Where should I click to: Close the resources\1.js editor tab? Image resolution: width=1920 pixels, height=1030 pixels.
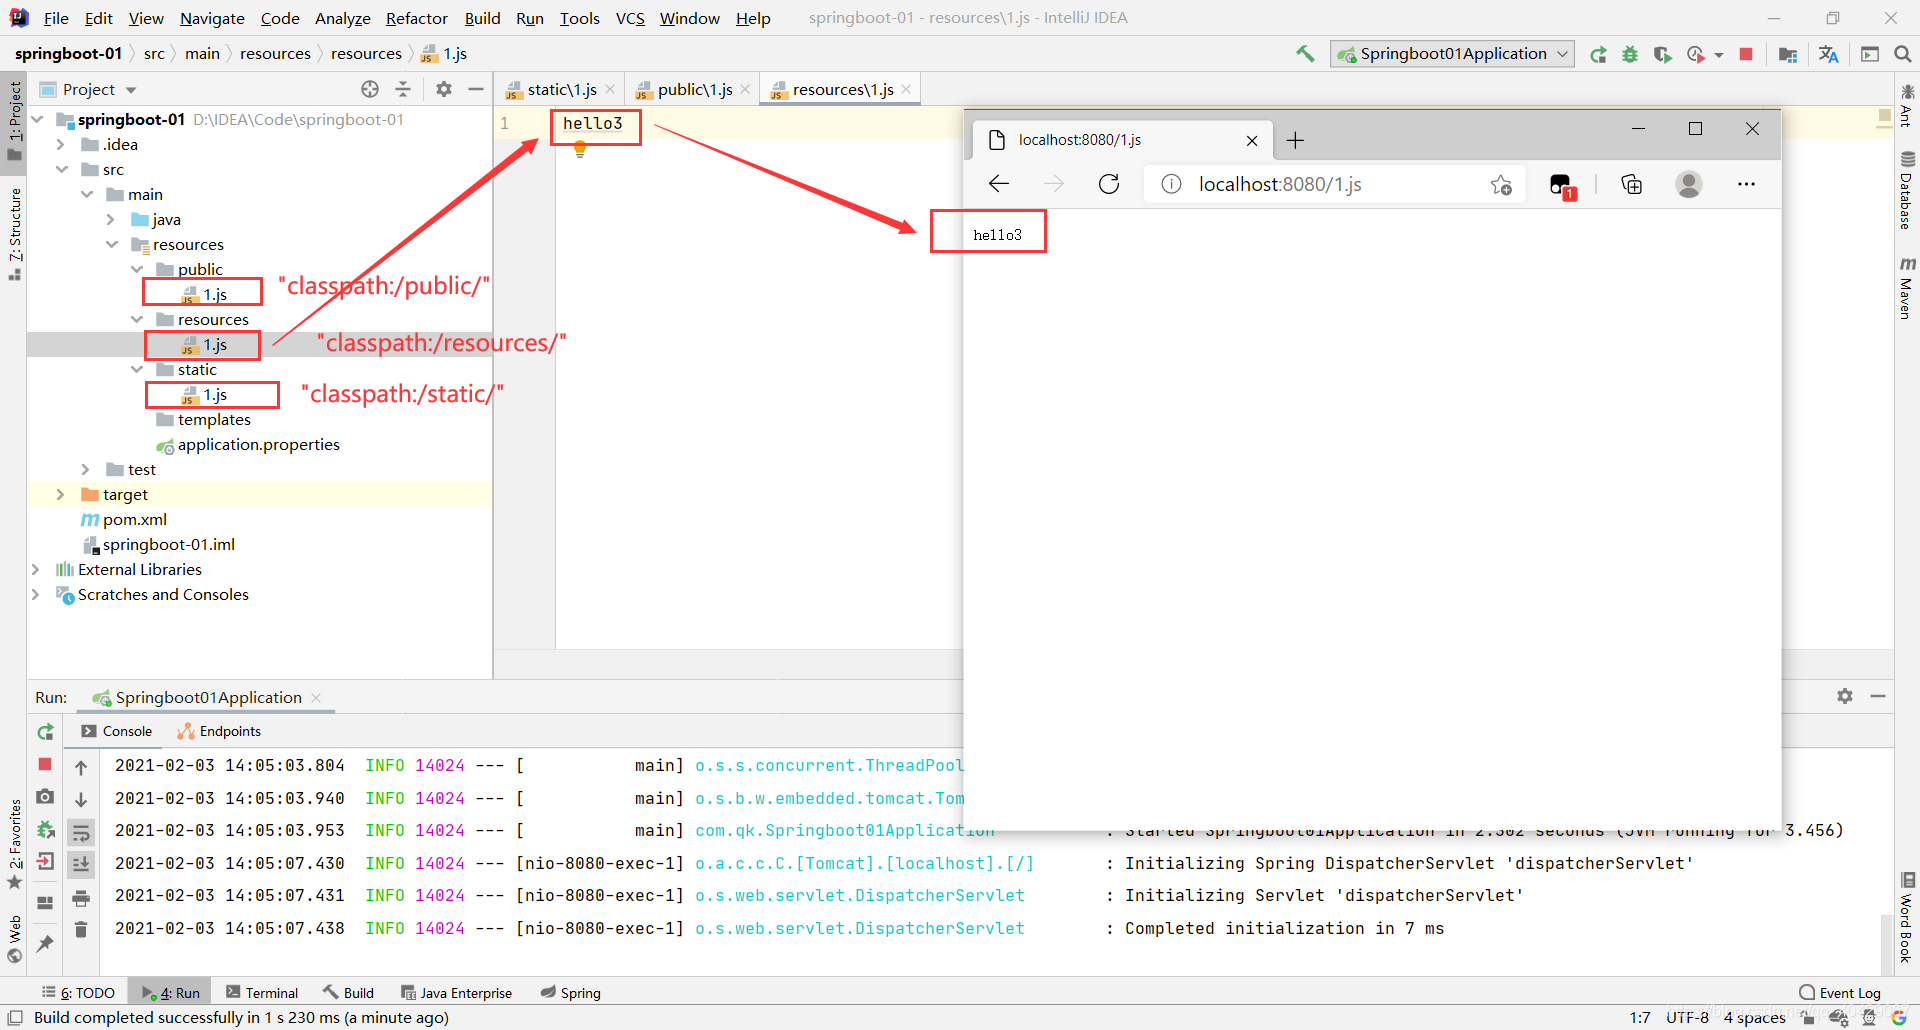tap(906, 89)
